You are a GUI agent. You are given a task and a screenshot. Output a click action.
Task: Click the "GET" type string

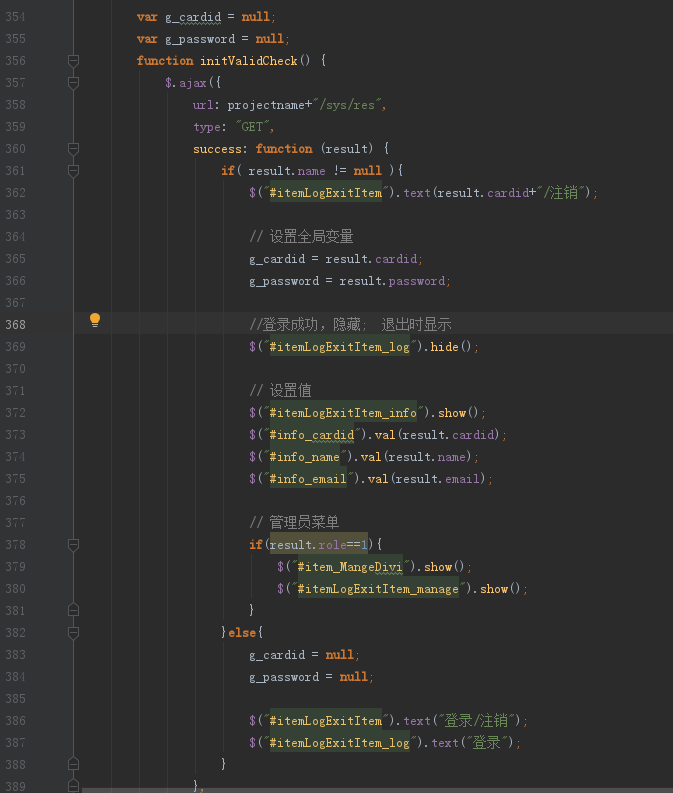click(x=252, y=127)
